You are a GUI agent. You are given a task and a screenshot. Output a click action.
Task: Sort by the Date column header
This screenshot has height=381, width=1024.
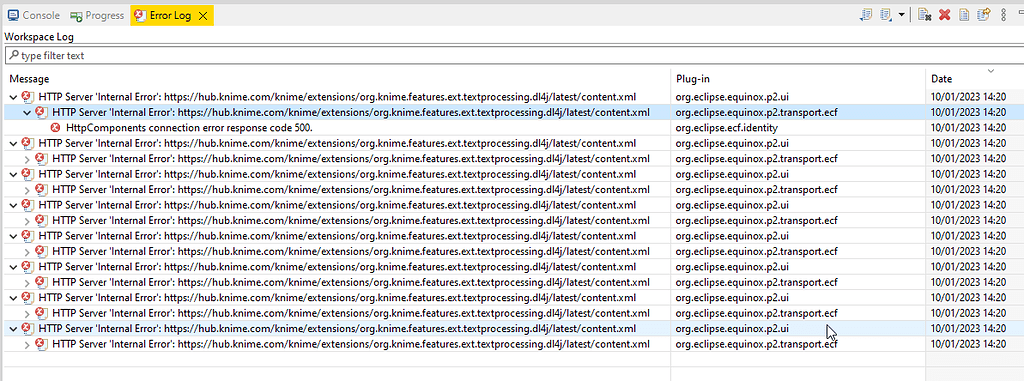point(974,79)
